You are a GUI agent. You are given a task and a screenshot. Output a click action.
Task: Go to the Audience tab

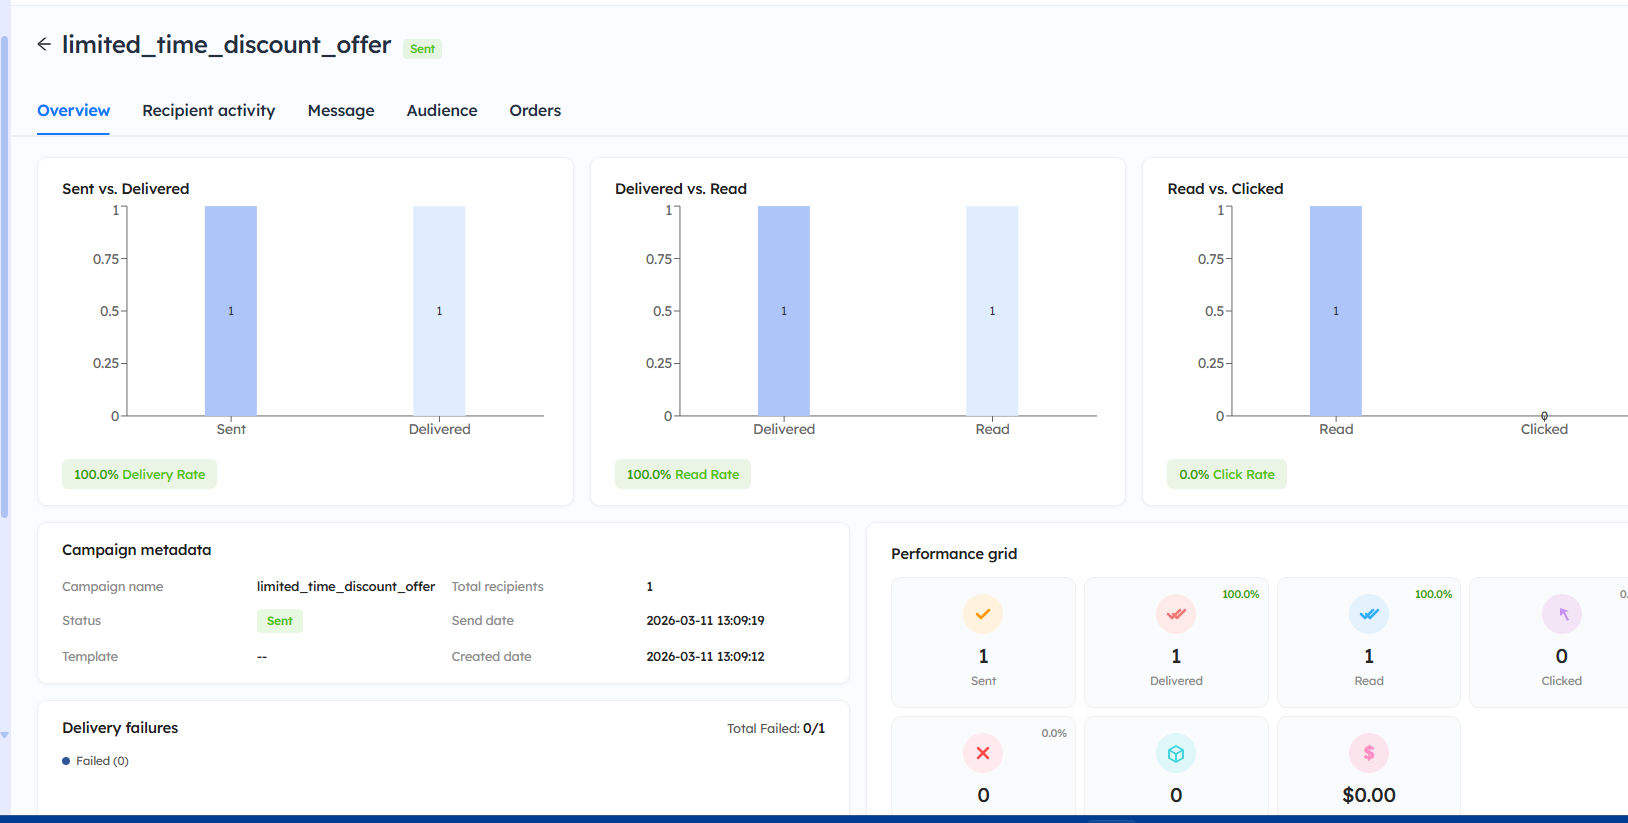[442, 111]
